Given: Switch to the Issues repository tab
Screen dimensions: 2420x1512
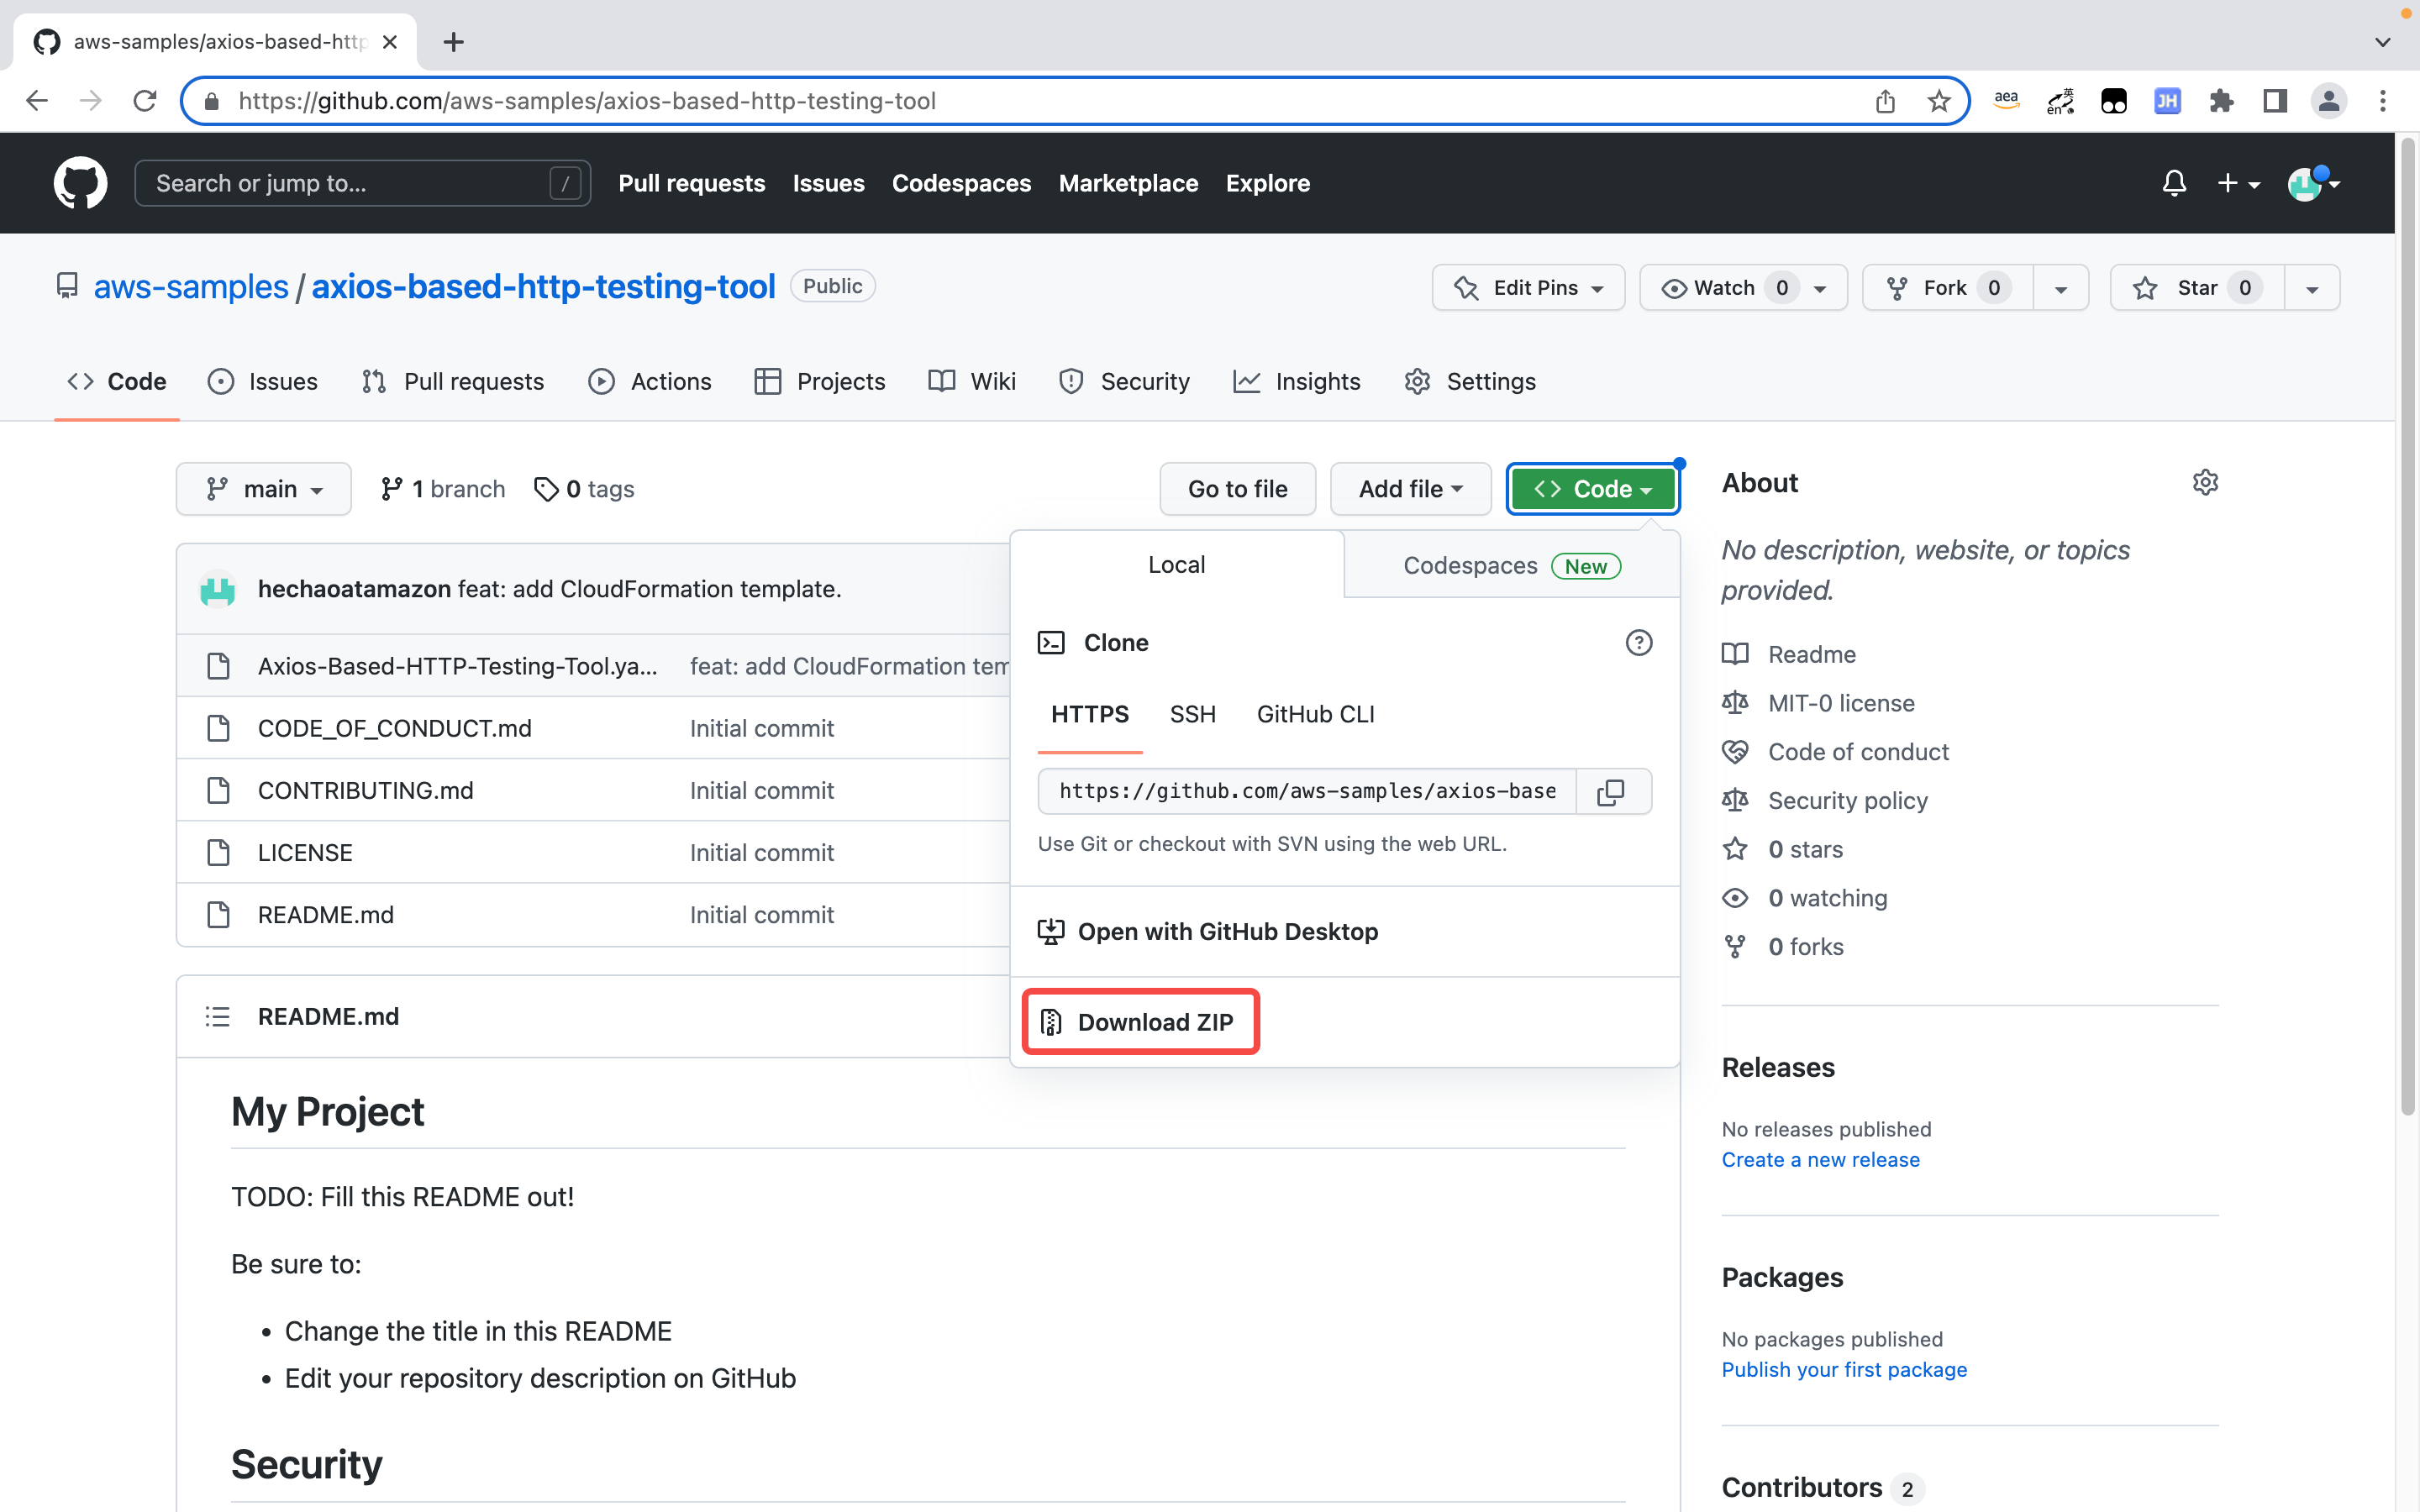Looking at the screenshot, I should [263, 382].
